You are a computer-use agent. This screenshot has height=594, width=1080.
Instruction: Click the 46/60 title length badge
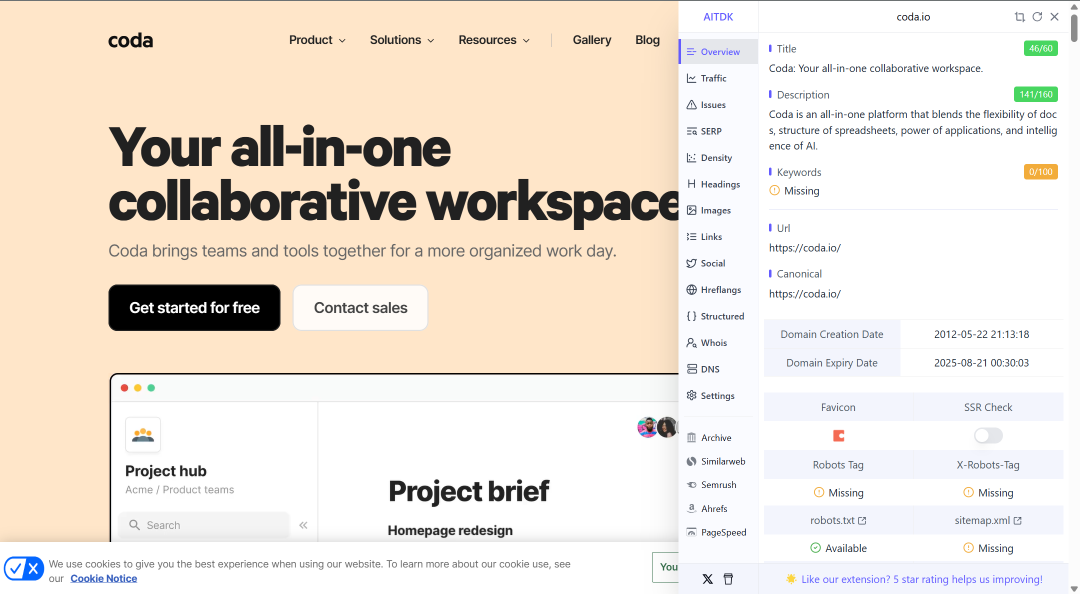pos(1040,48)
